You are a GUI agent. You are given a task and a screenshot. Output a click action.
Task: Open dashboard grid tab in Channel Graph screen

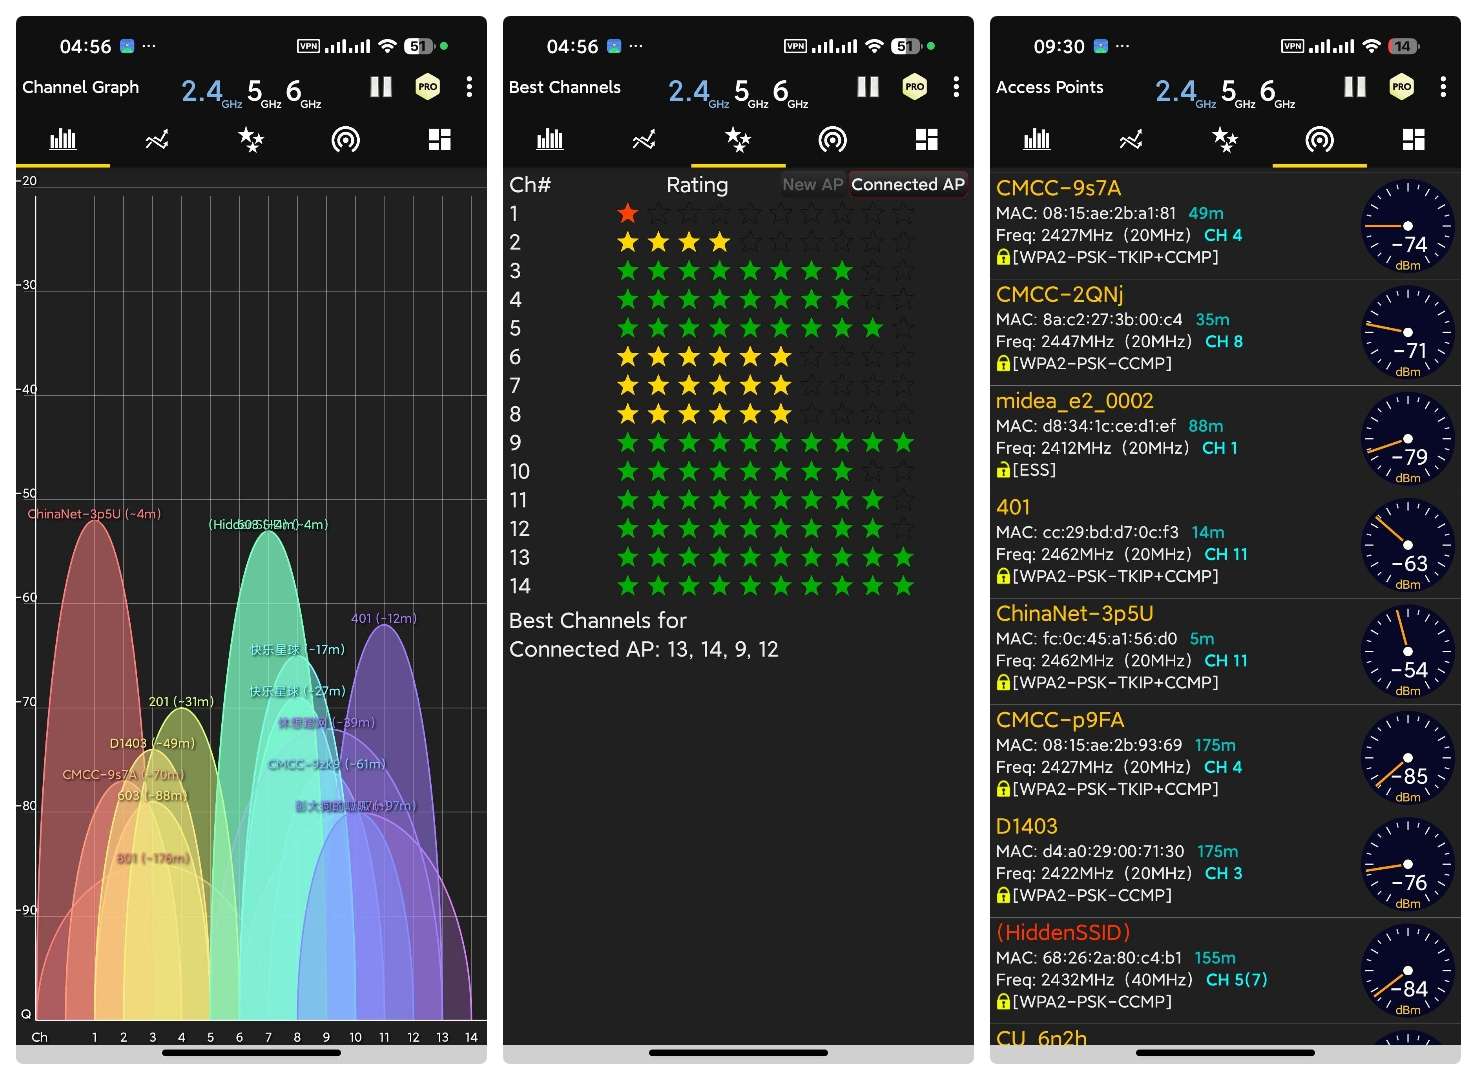(x=440, y=139)
